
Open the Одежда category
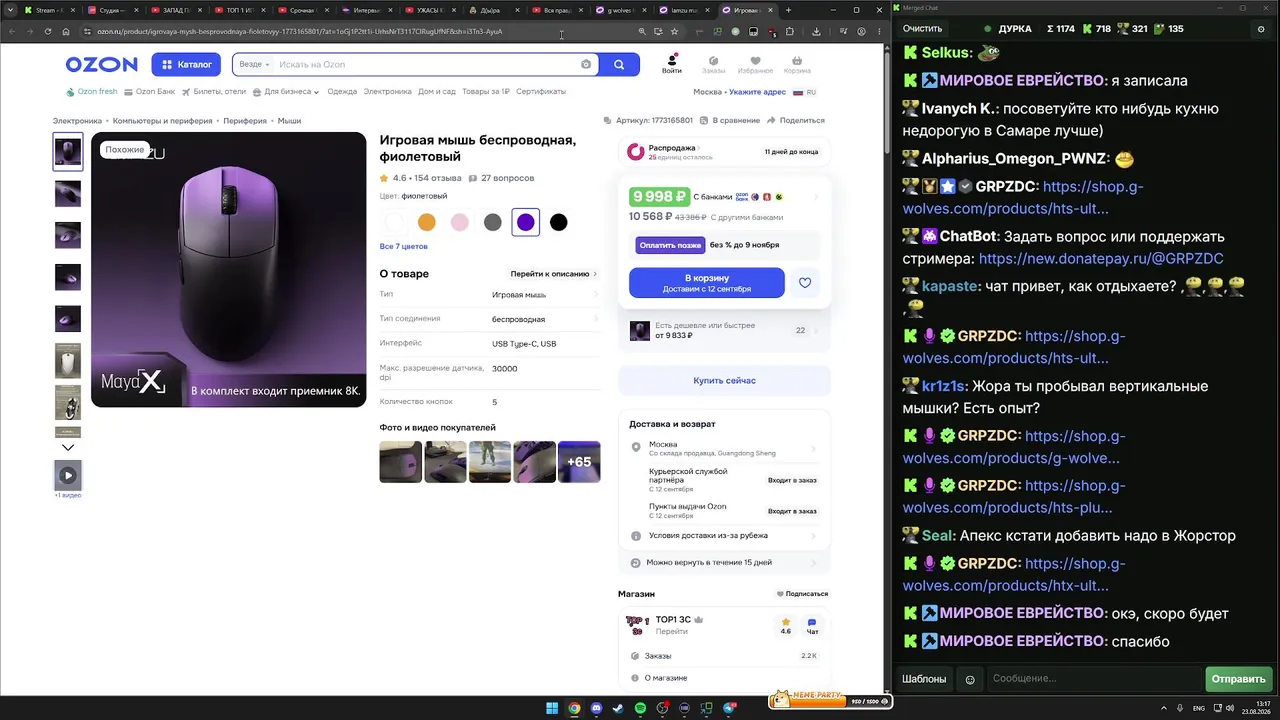click(x=342, y=92)
